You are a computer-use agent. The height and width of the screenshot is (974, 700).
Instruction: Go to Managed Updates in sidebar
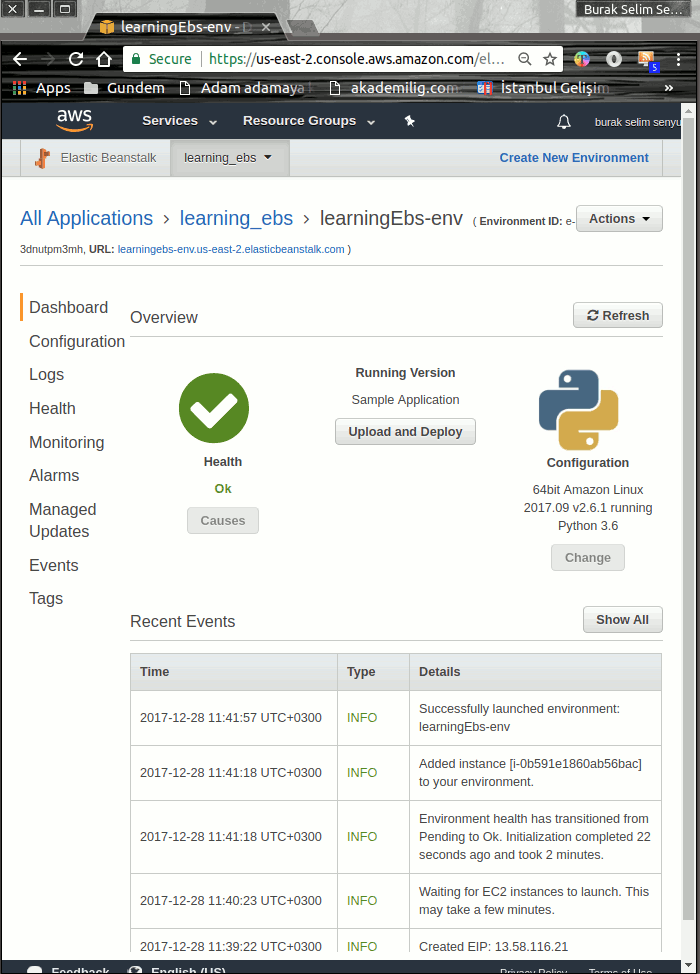(62, 520)
